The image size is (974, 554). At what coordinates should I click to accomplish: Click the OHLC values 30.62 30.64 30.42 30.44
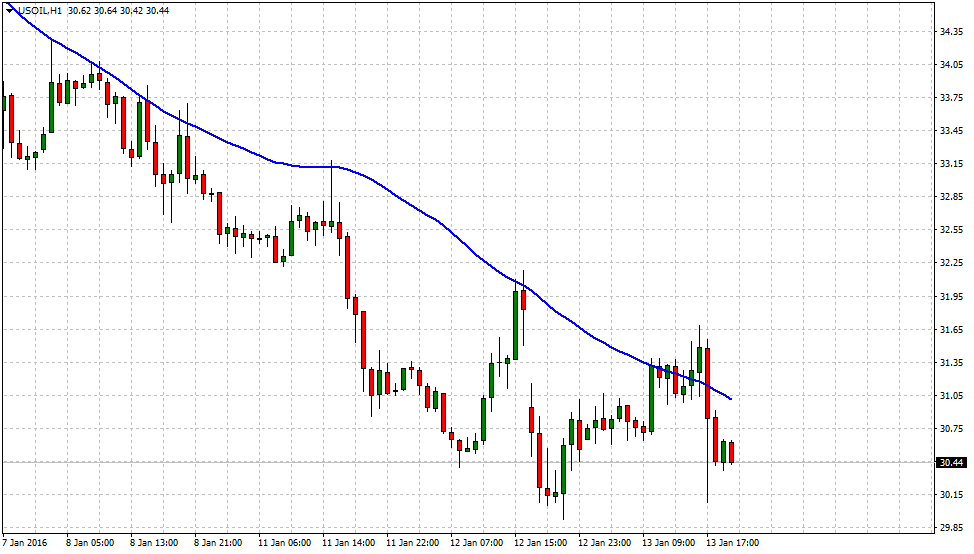tap(119, 11)
